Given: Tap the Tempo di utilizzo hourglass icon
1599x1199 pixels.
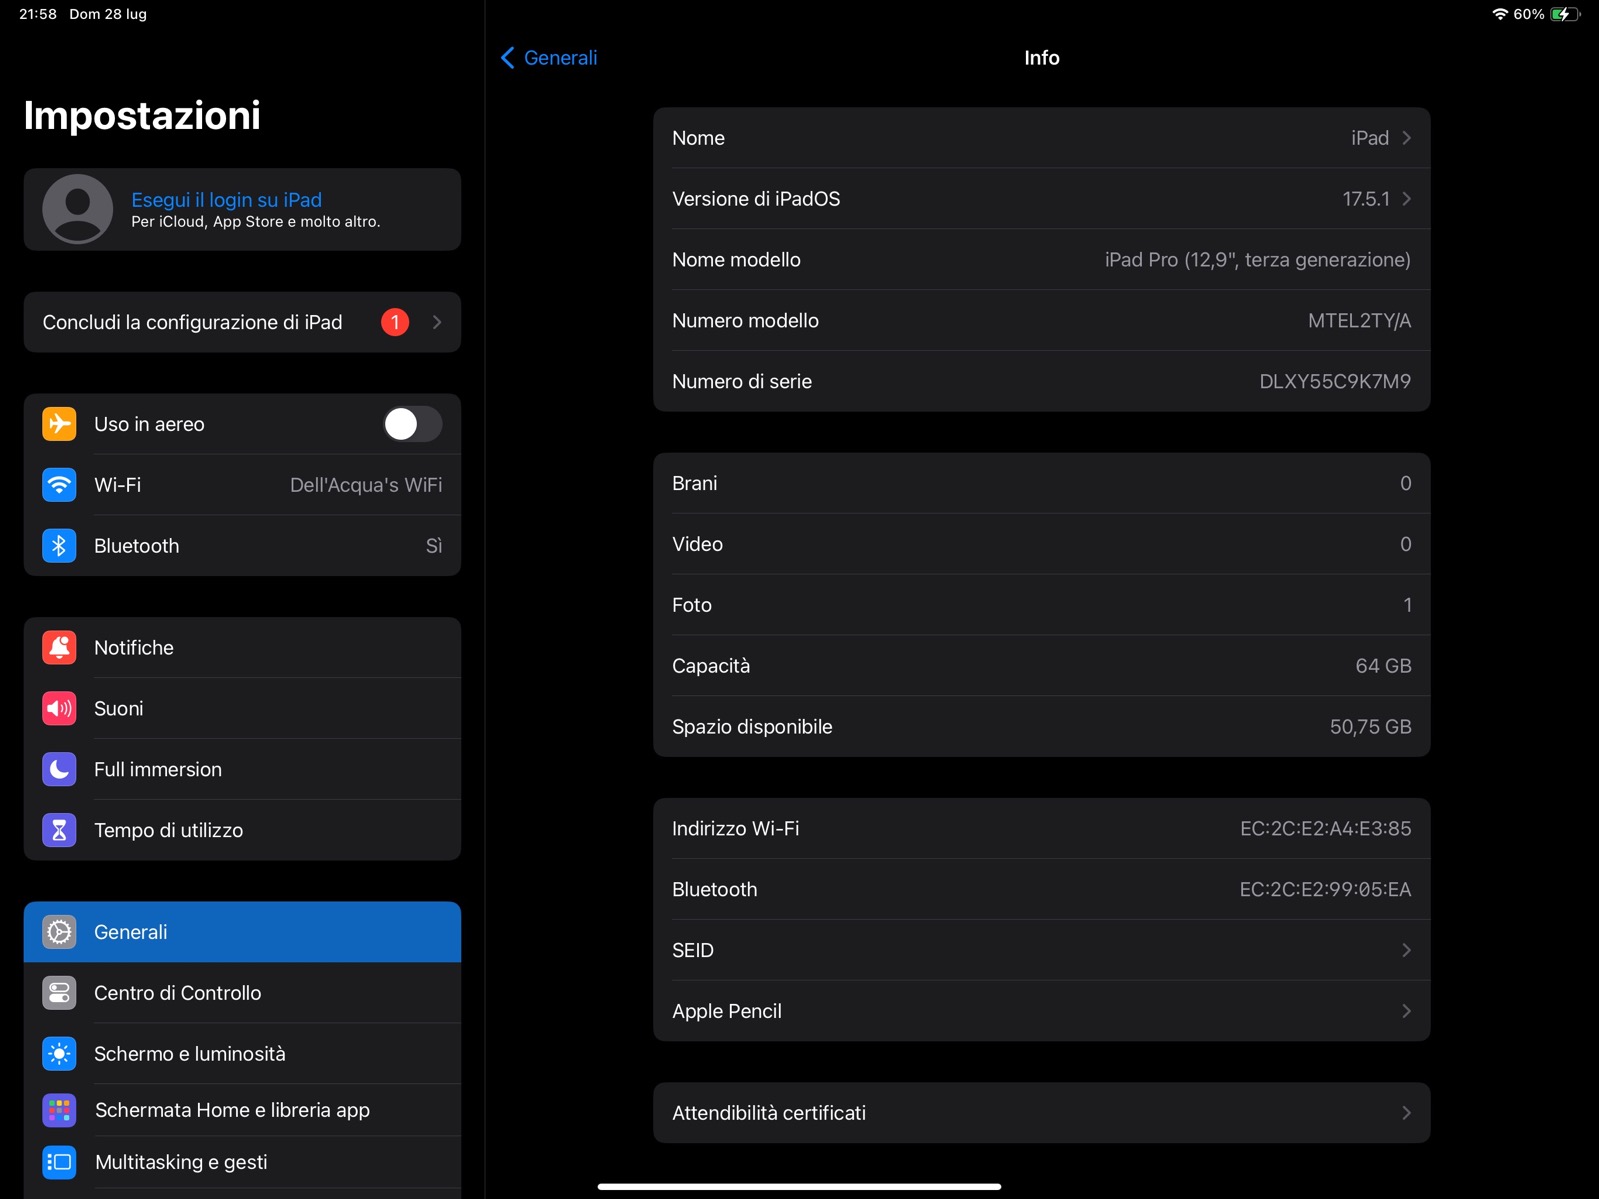Looking at the screenshot, I should [59, 830].
